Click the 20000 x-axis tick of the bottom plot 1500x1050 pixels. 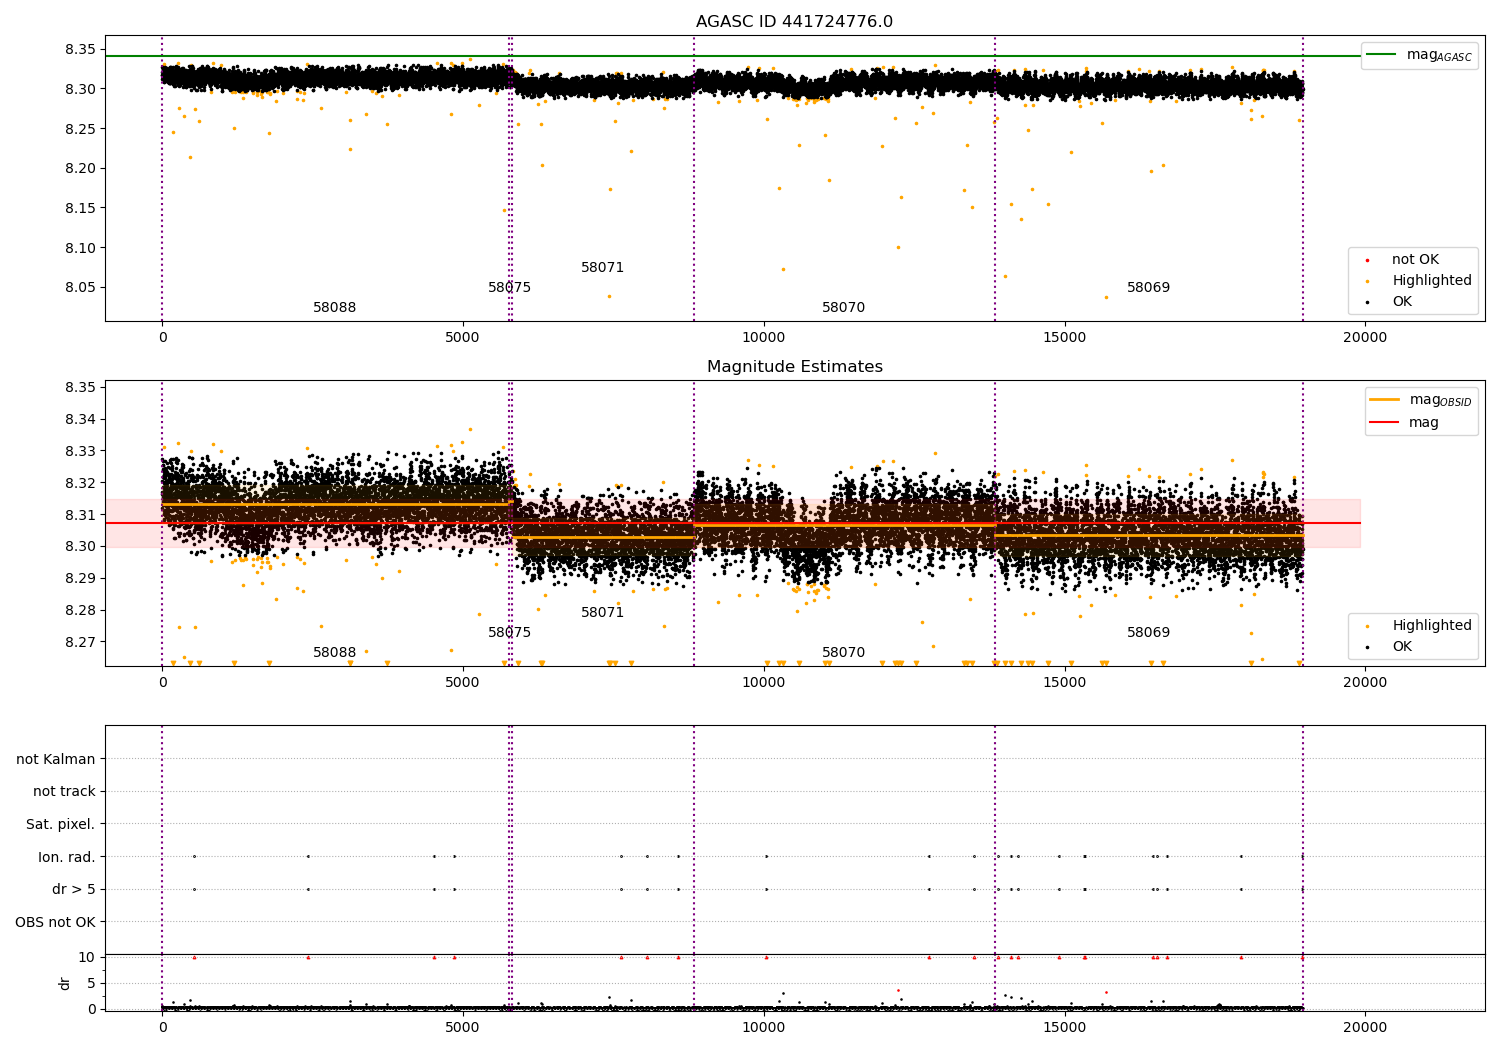(x=1365, y=1027)
